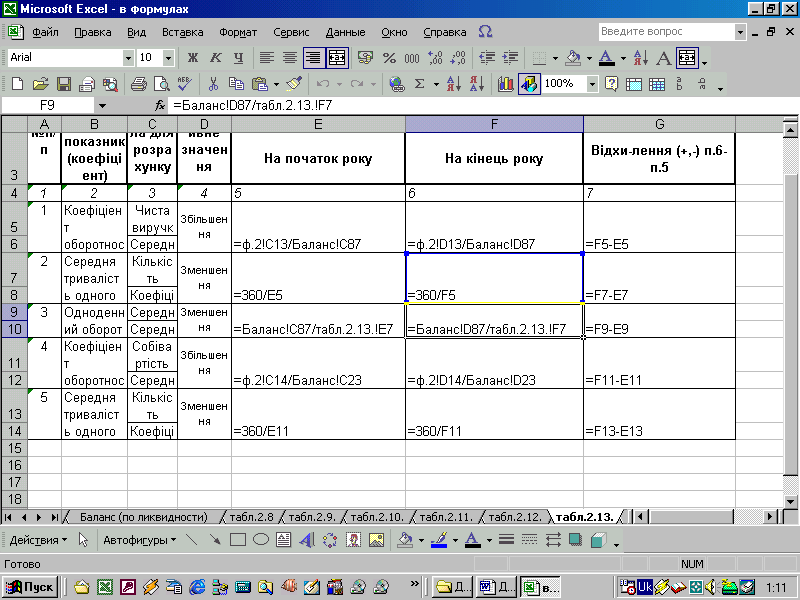Screen dimensions: 800x600
Task: Expand the paste options arrow
Action: [x=276, y=84]
